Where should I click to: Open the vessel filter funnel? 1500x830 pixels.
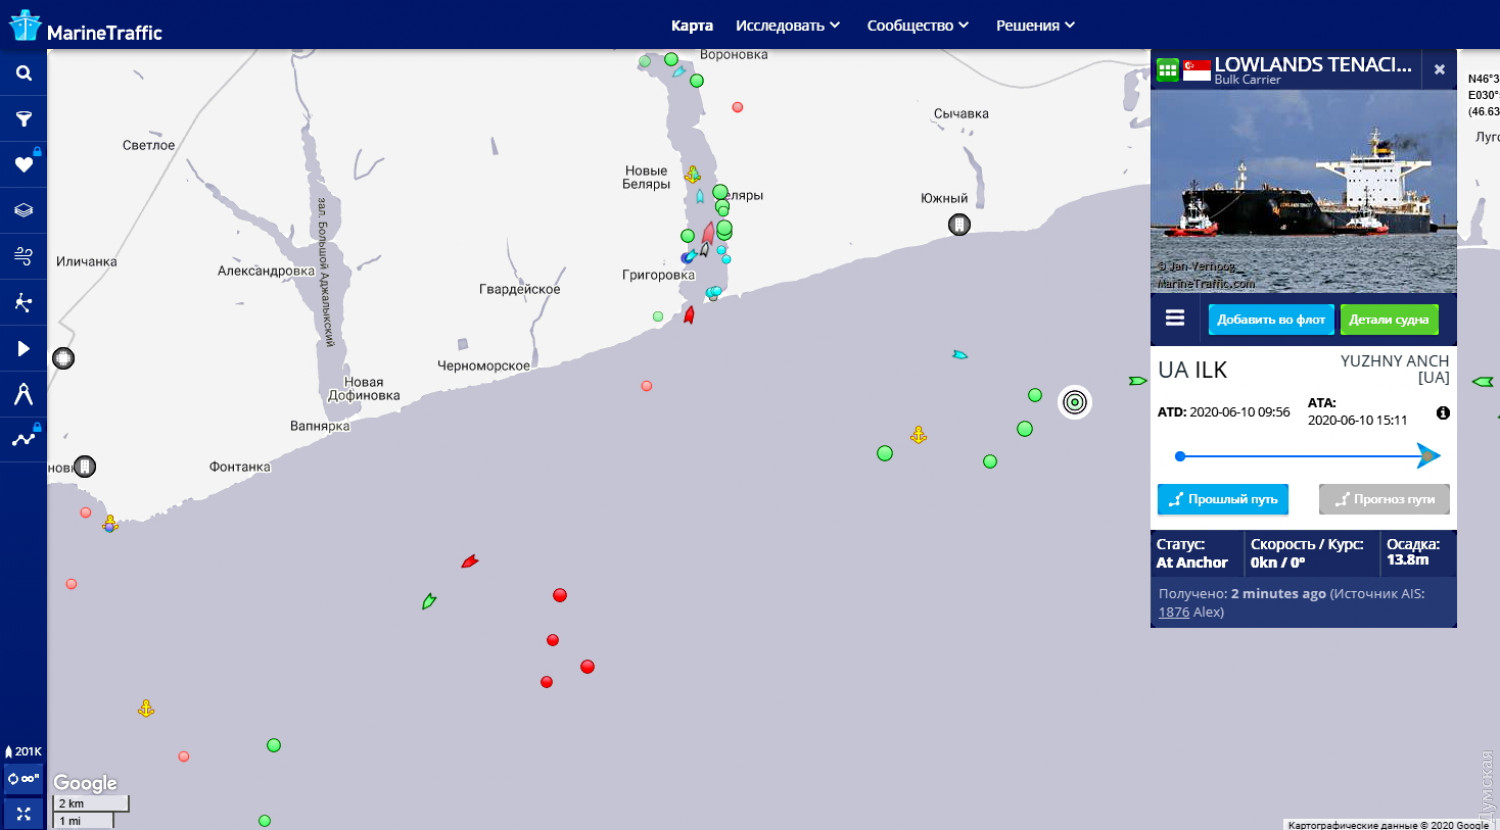23,119
